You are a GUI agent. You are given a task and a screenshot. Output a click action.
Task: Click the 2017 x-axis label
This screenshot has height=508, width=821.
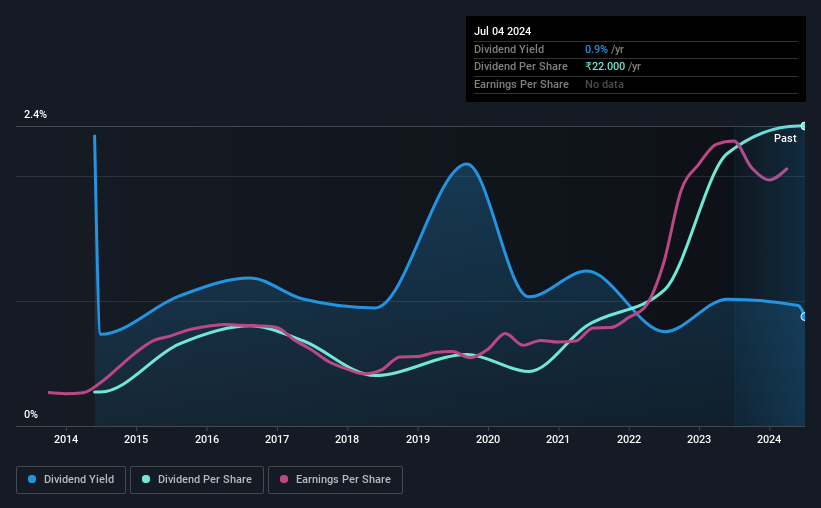click(x=277, y=439)
